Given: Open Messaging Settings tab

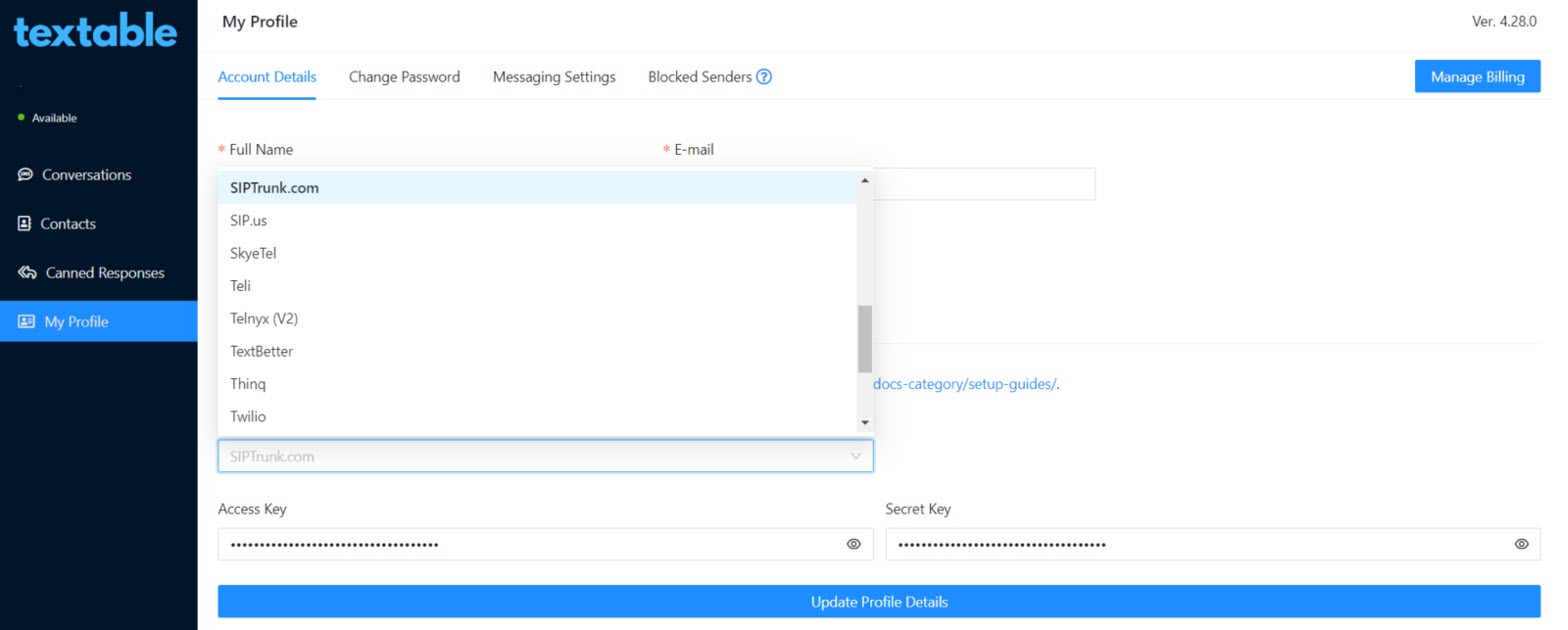Looking at the screenshot, I should [554, 77].
